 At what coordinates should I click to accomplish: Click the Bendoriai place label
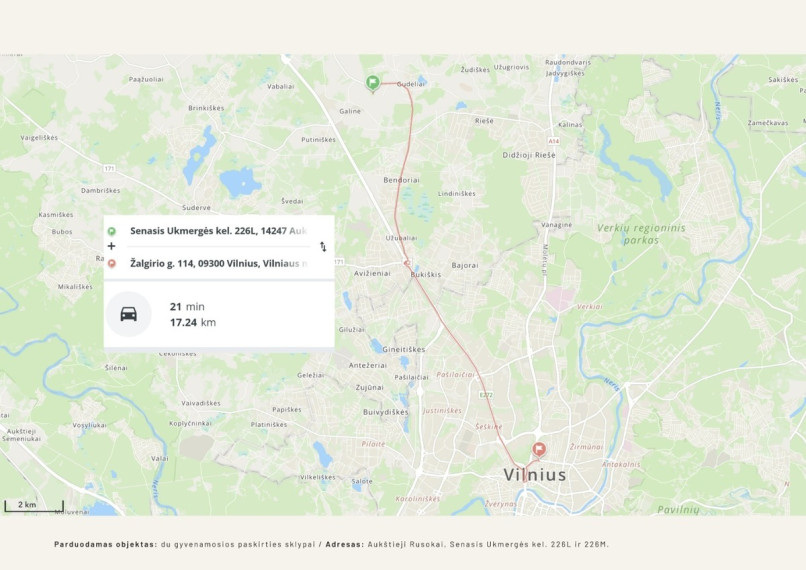pyautogui.click(x=401, y=180)
